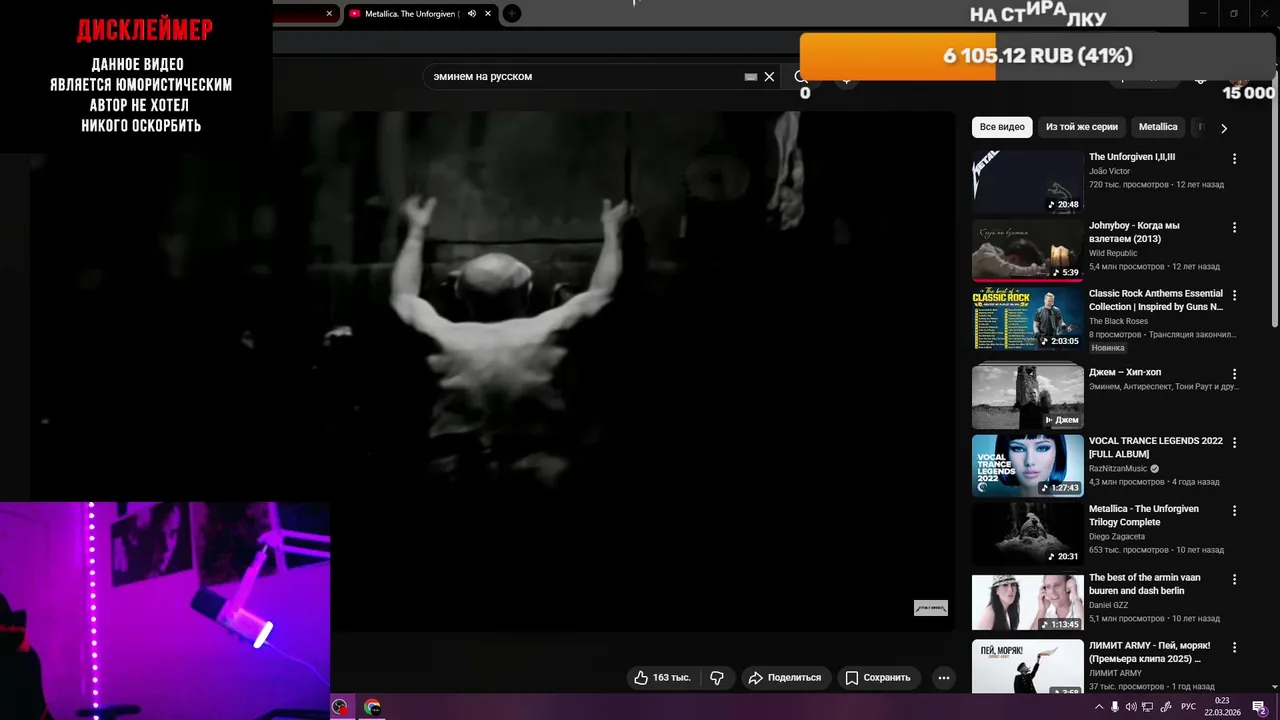This screenshot has width=1280, height=720.
Task: Close the Metallica Unforgiven tab
Action: tap(488, 13)
